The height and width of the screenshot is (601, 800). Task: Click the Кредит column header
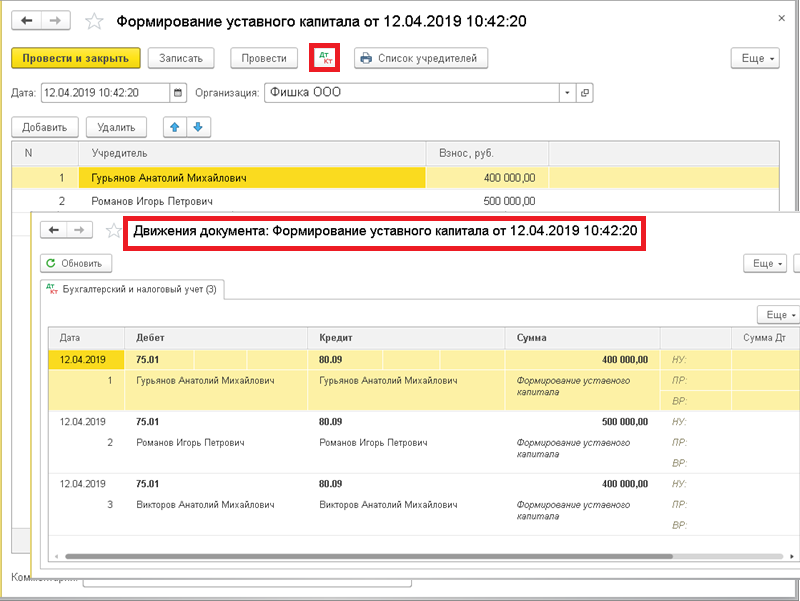406,338
